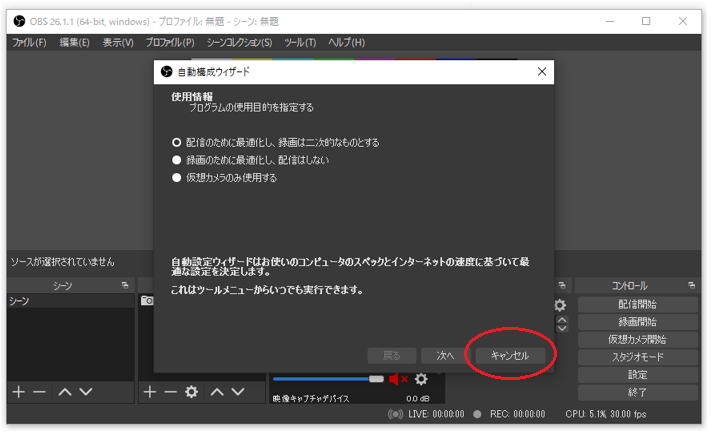Screen dimensions: 712x433
Task: Pop out the コントロール dock panel
Action: tap(695, 286)
